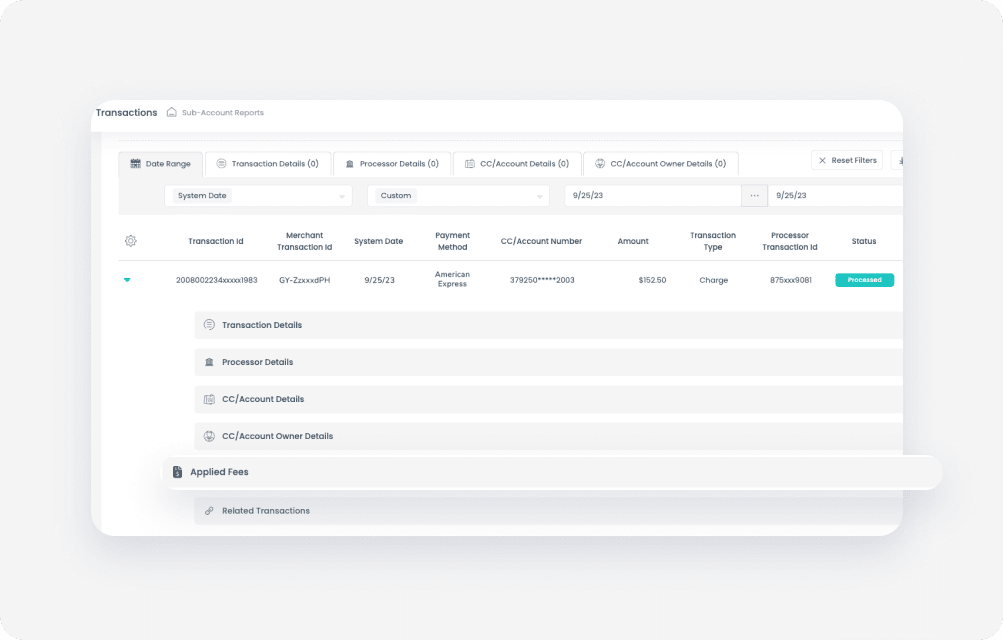Switch to the Transaction Details (0) tab
Viewport: 1003px width, 640px height.
click(268, 164)
